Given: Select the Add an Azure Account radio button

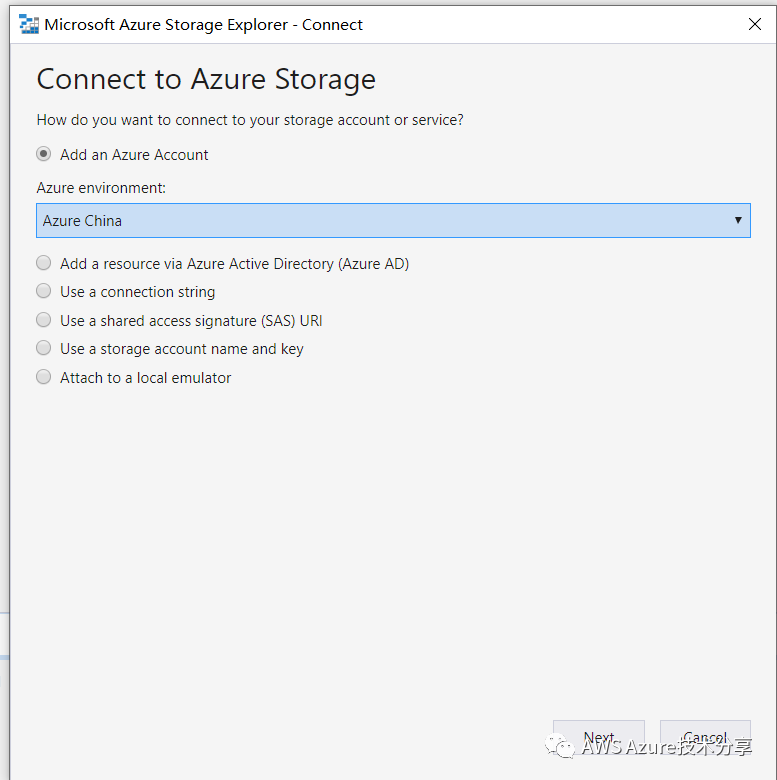Looking at the screenshot, I should pyautogui.click(x=43, y=154).
